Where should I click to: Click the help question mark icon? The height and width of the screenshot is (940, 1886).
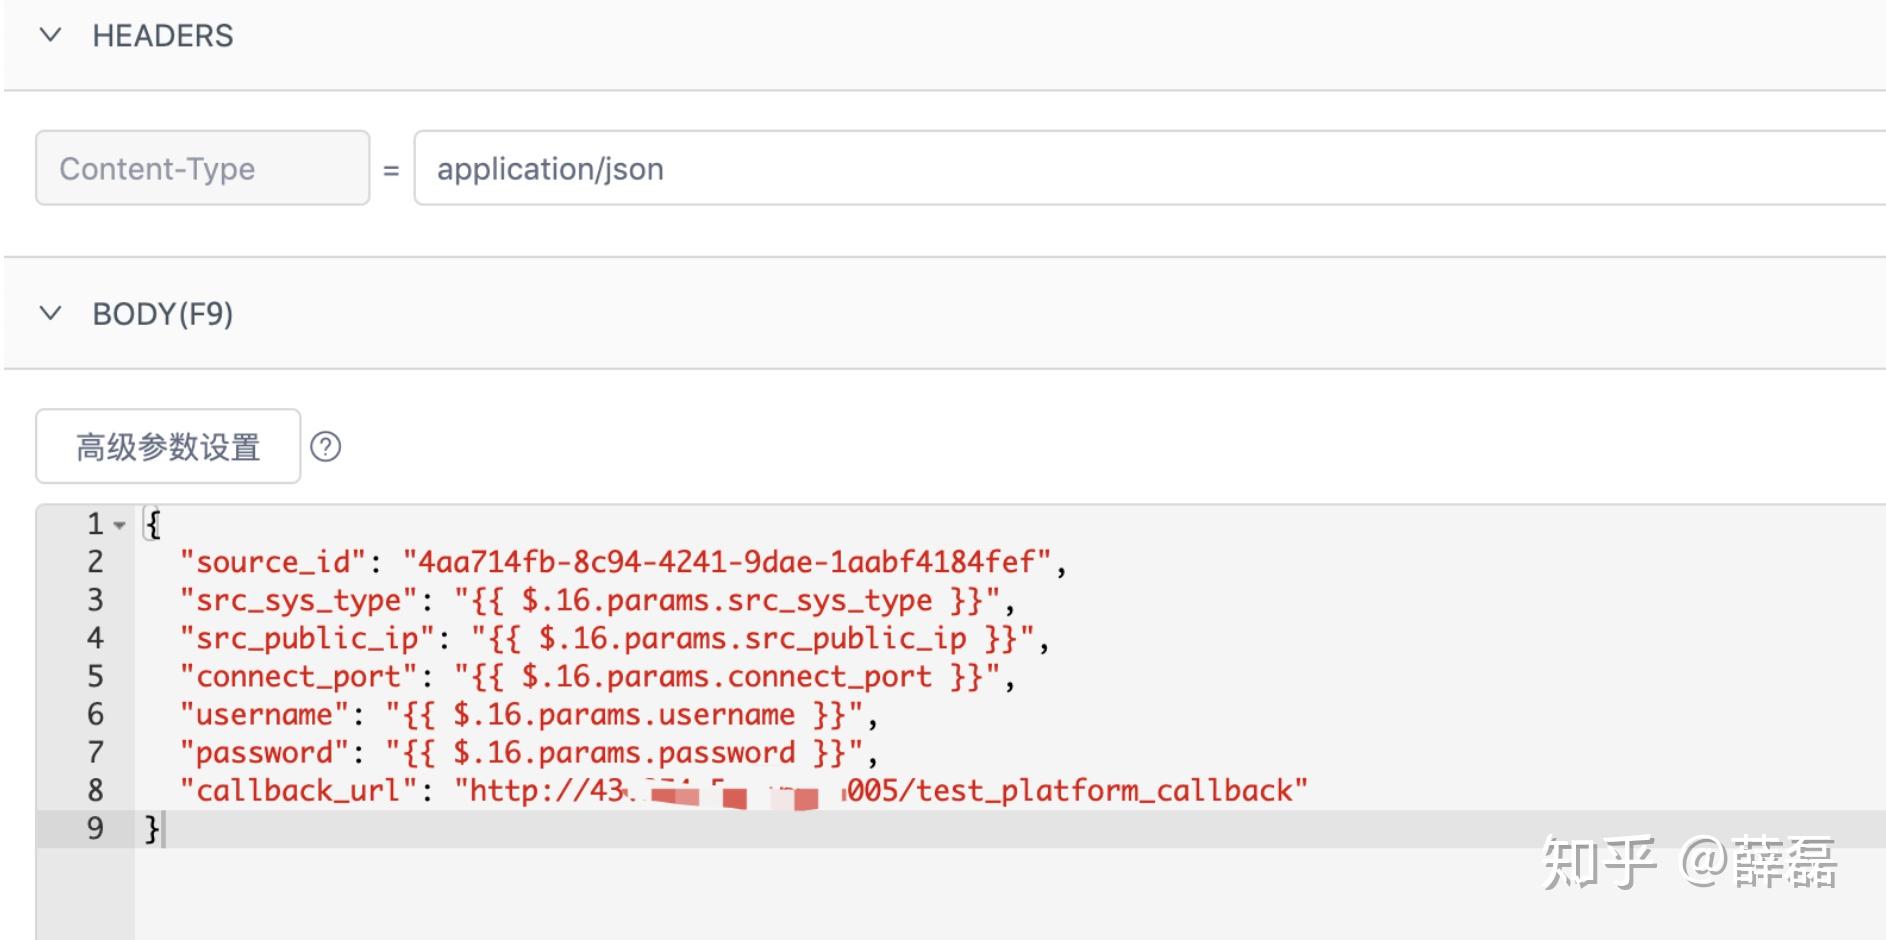[326, 446]
